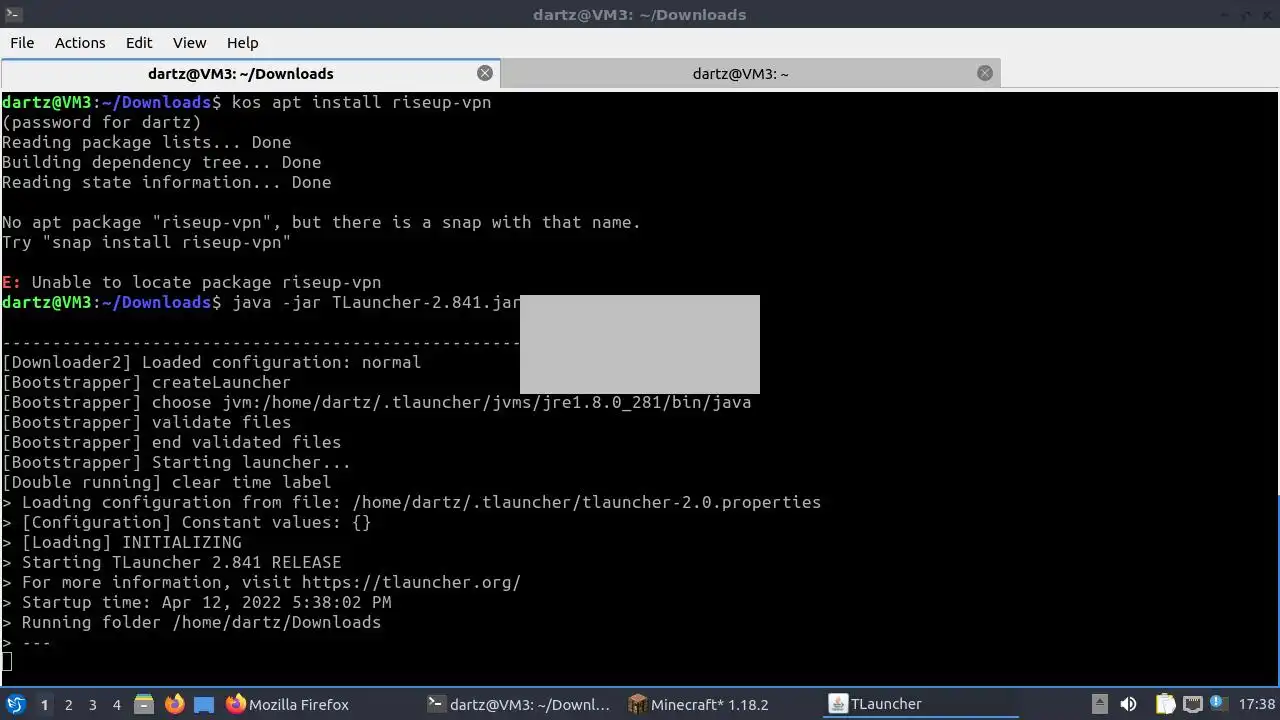The width and height of the screenshot is (1280, 720).
Task: Open the clipboard manager tray icon
Action: 1166,704
